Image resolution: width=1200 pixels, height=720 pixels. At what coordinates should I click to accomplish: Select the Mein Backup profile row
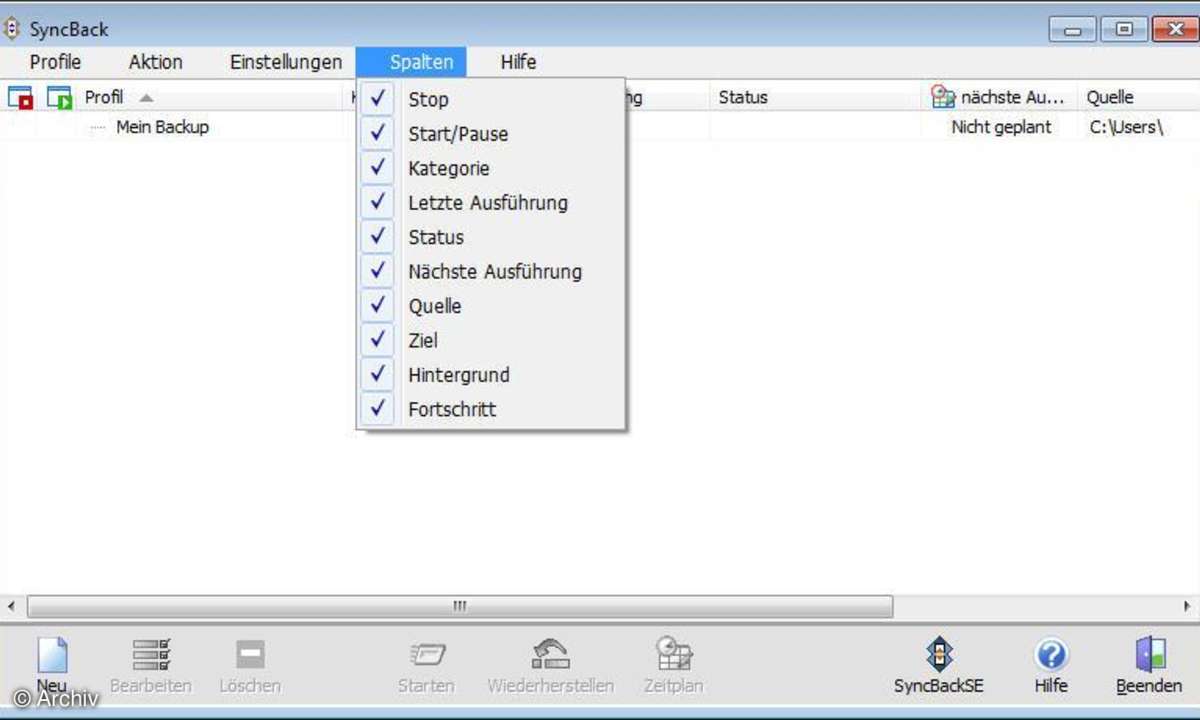point(162,127)
